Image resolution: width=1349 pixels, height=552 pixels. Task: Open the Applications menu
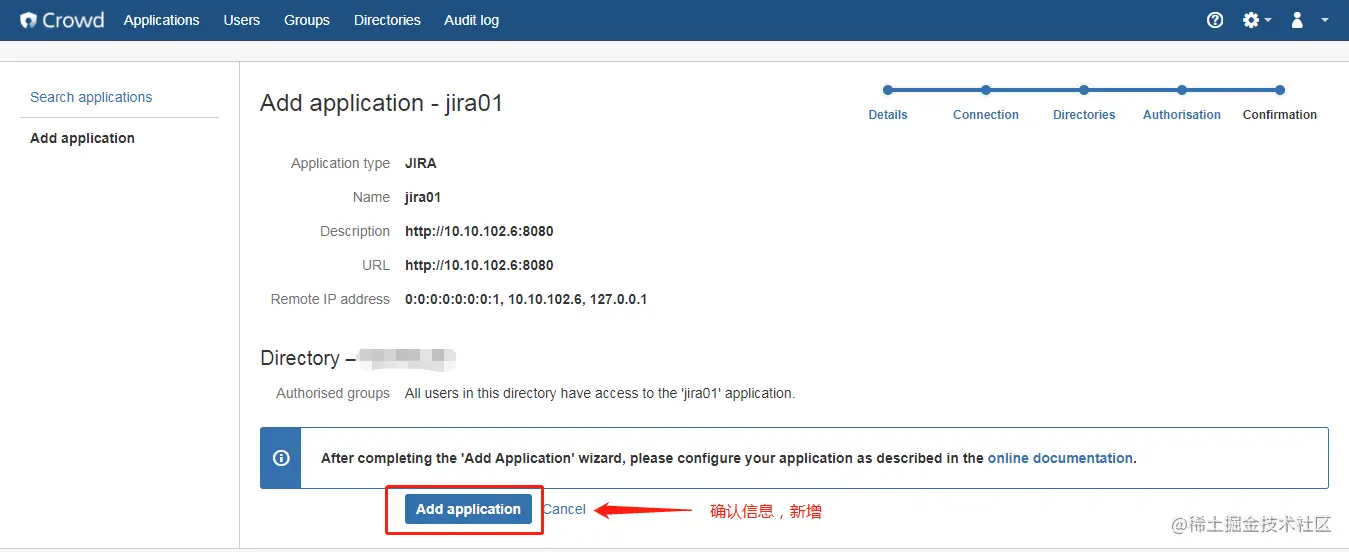pos(162,20)
